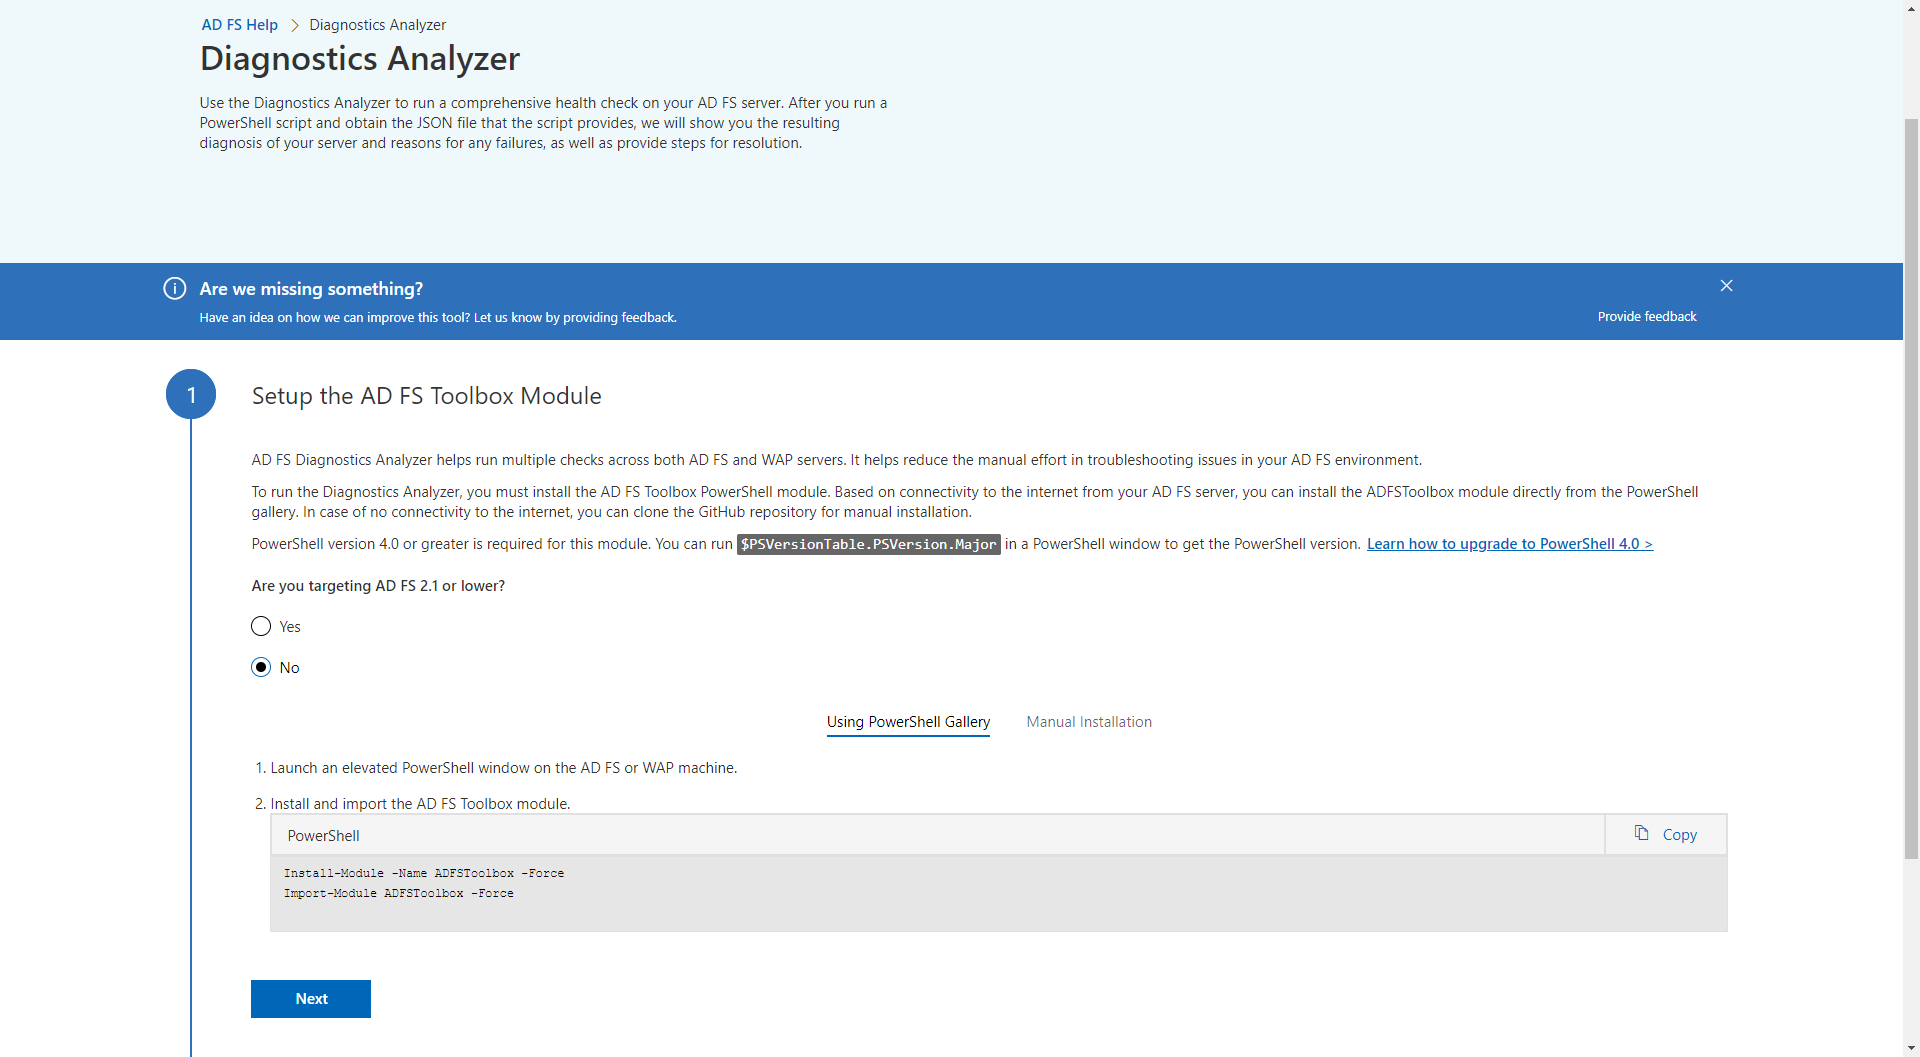The width and height of the screenshot is (1920, 1057).
Task: Dismiss the feedback banner with the X icon
Action: tap(1727, 285)
